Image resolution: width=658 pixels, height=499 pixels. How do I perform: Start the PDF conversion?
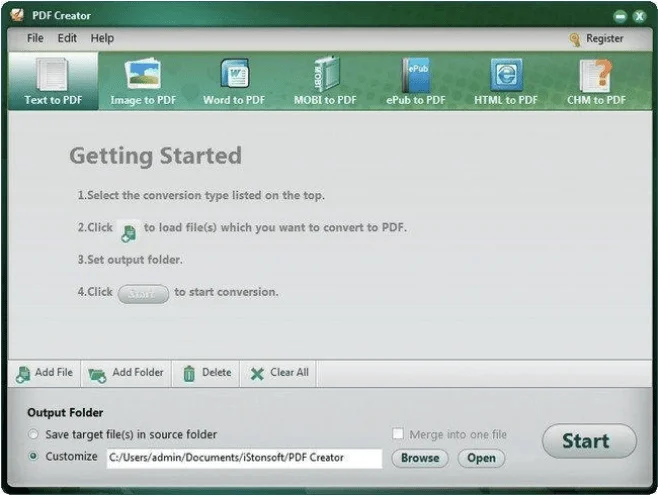click(x=589, y=441)
